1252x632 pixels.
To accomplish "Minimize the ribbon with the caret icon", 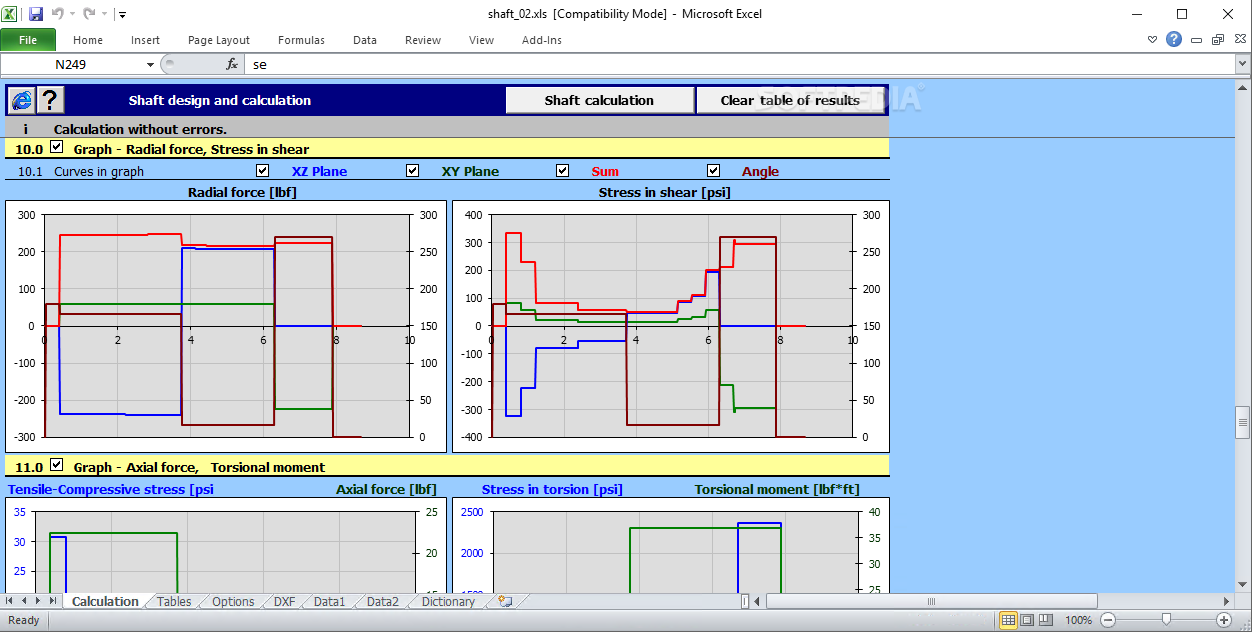I will (x=1152, y=40).
